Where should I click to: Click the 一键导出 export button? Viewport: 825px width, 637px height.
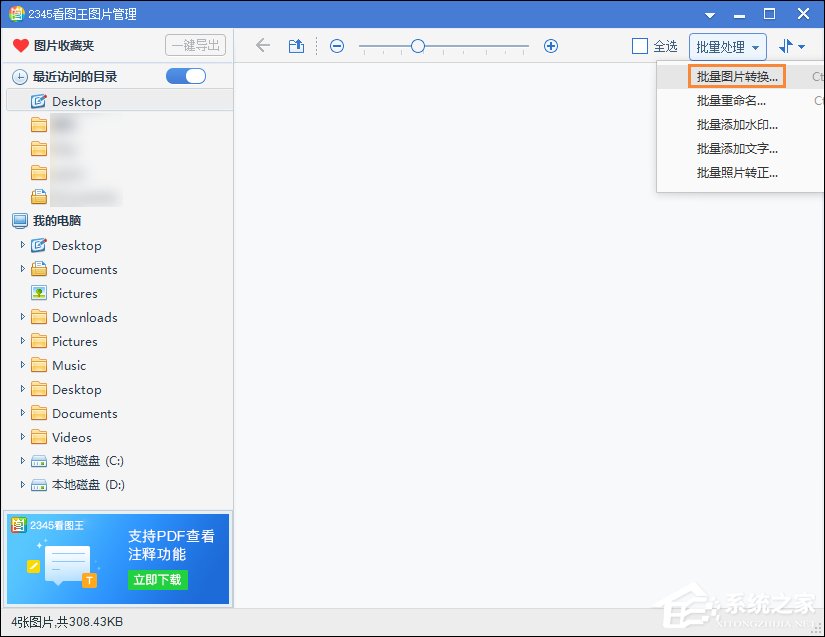pos(196,45)
